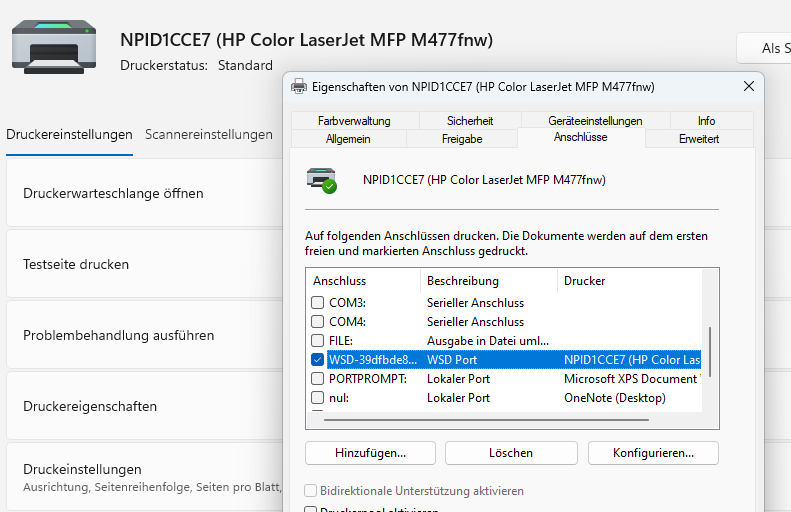
Task: Open Druckerwarteschlange öffnen in Settings
Action: tap(144, 193)
